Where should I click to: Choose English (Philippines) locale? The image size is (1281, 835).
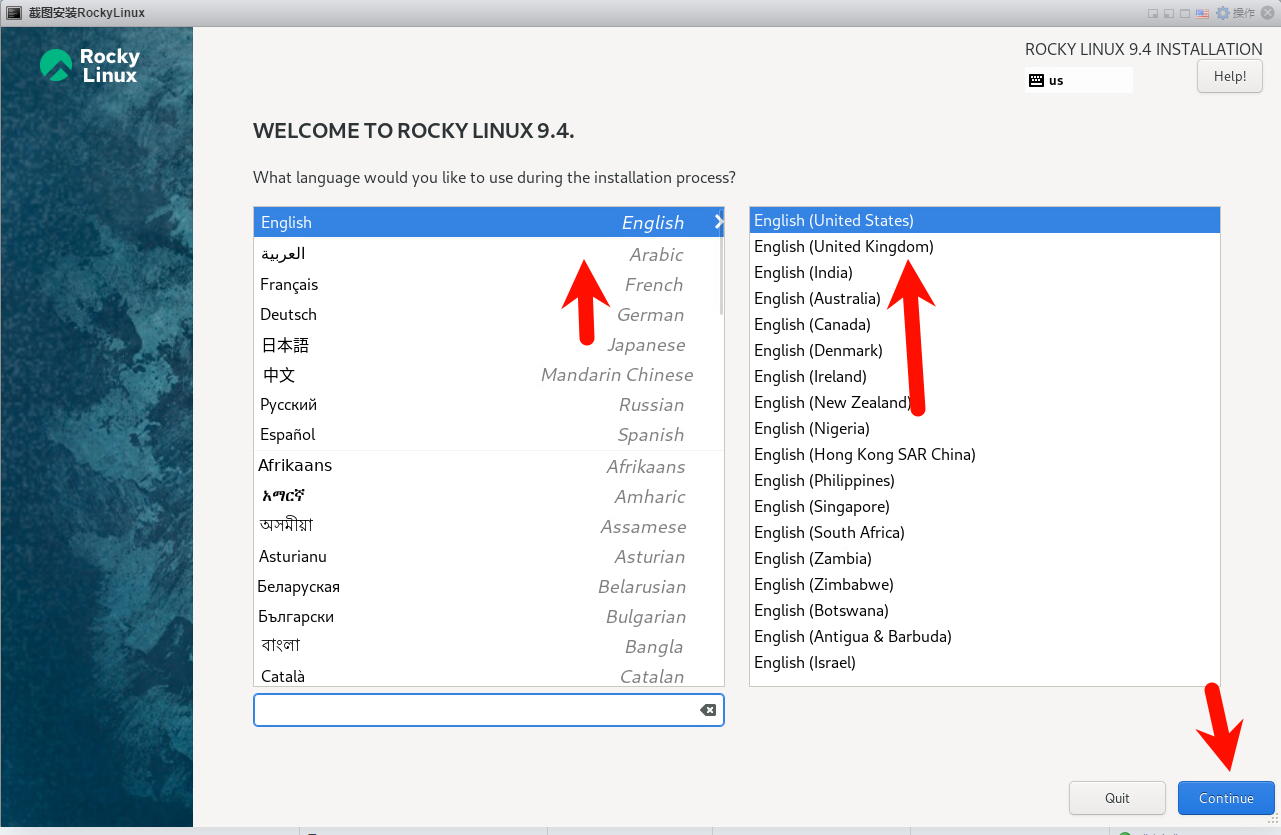coord(985,480)
